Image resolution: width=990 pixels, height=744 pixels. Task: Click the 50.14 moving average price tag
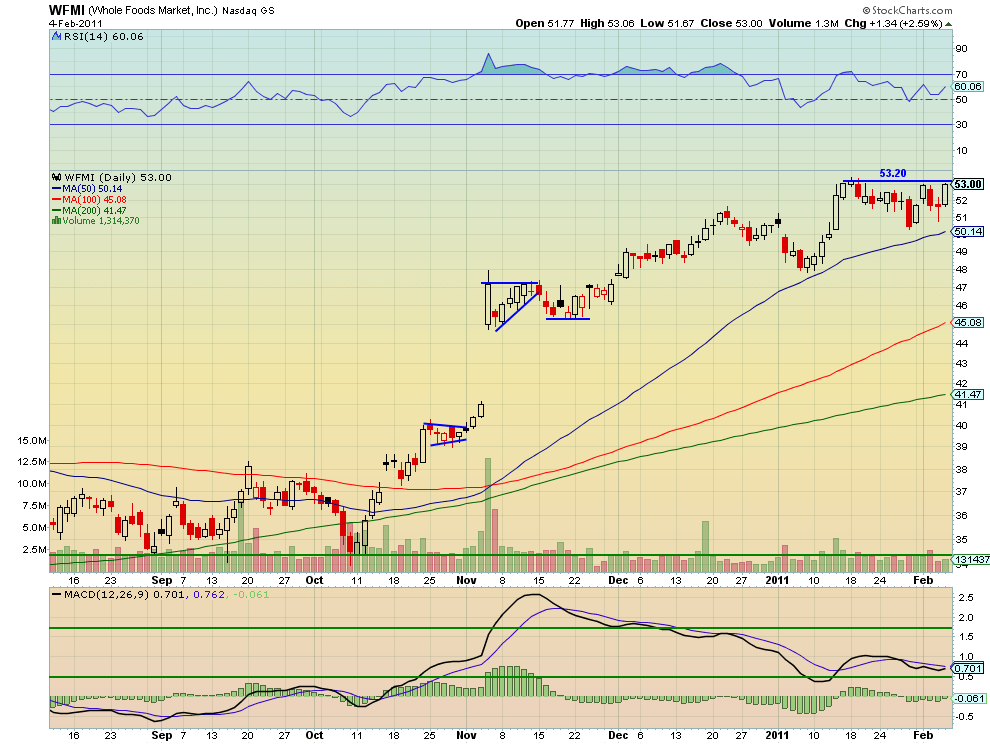tap(968, 232)
